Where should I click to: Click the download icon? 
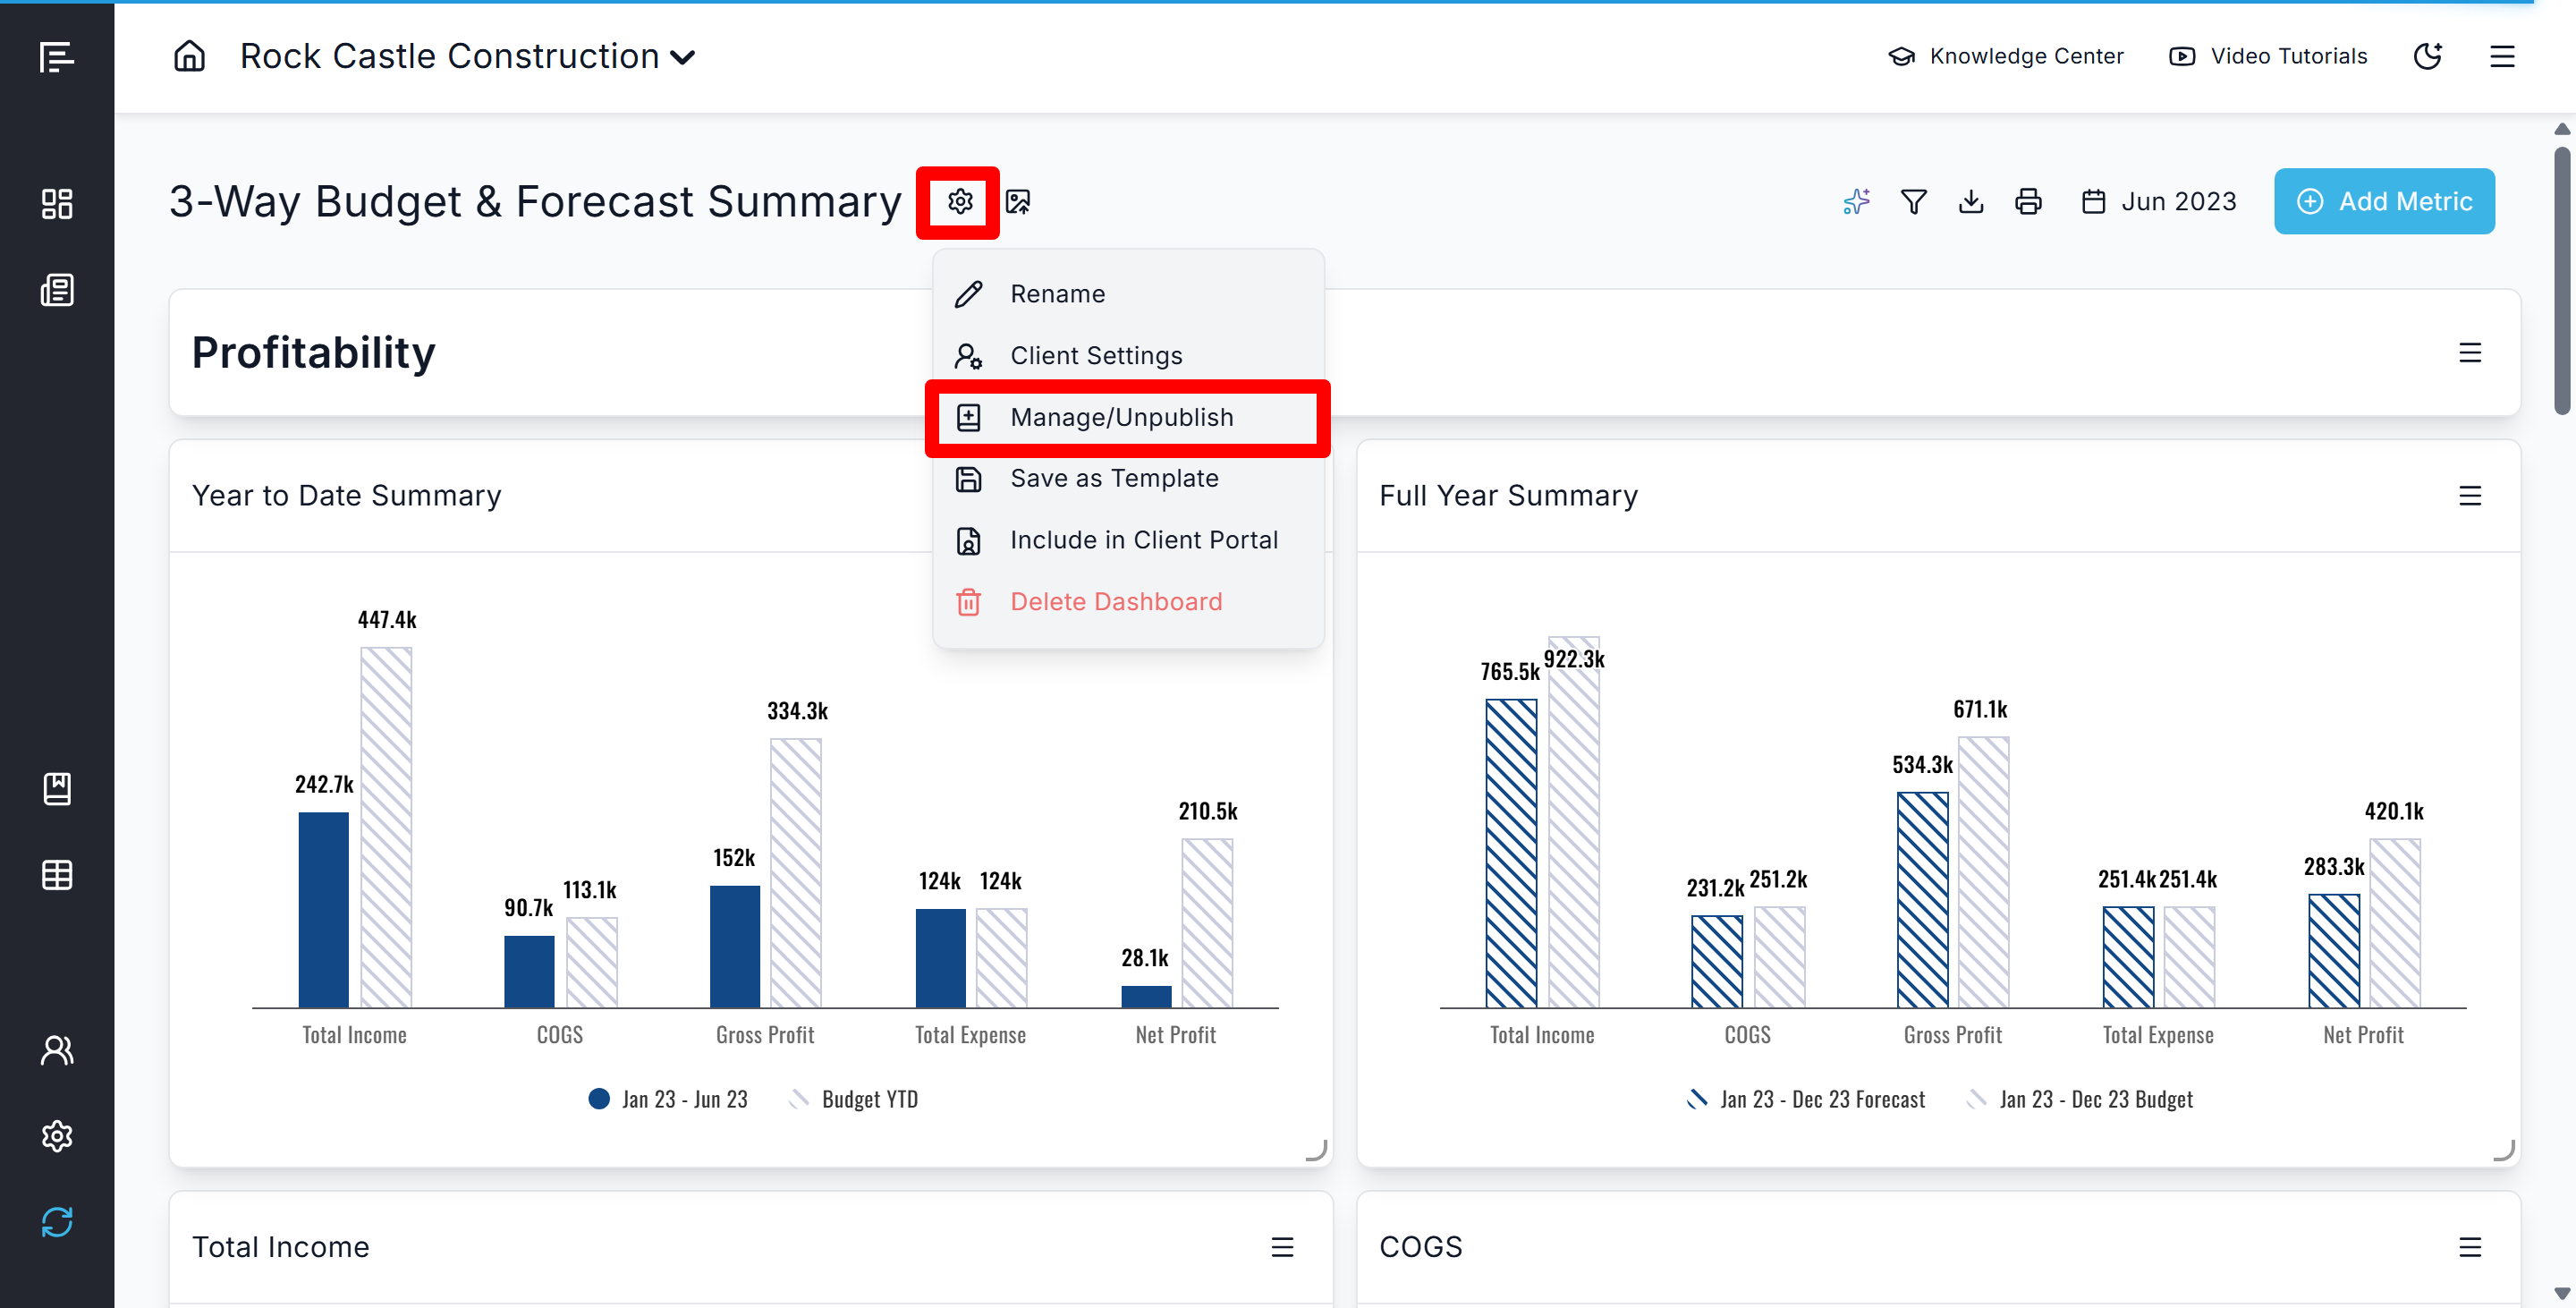pyautogui.click(x=1970, y=202)
